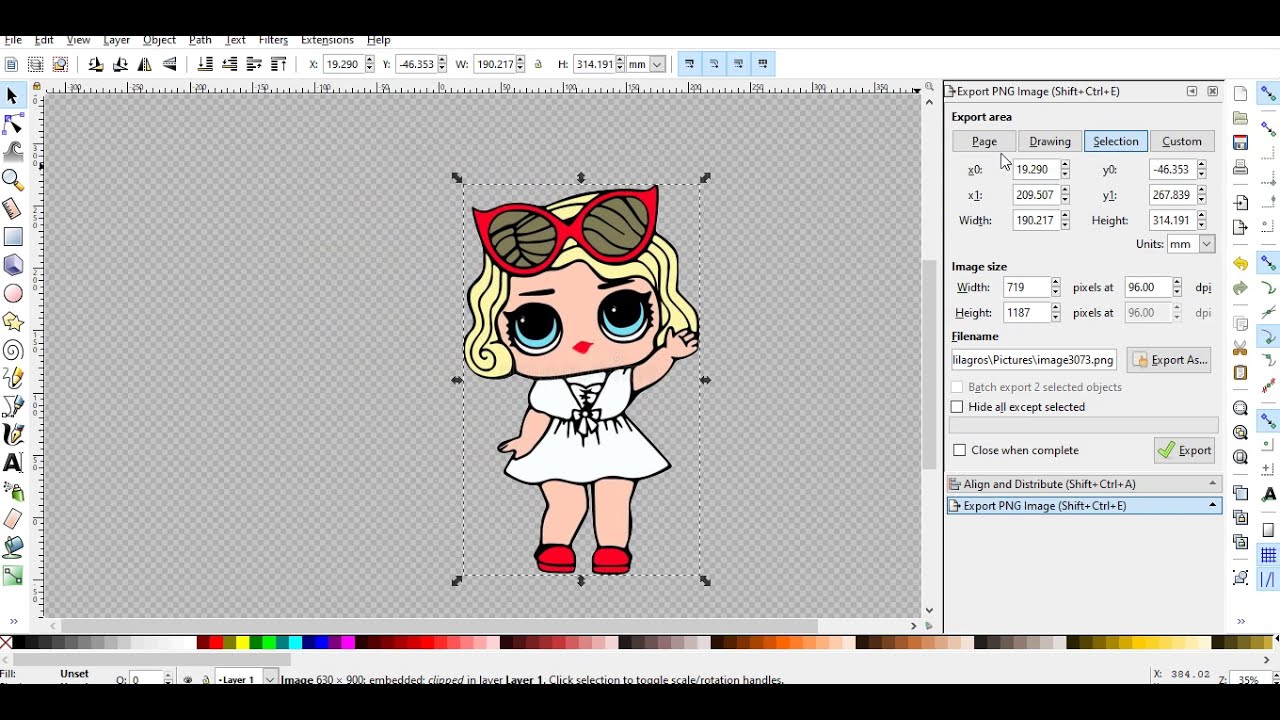
Task: Select the Text tool
Action: 13,463
